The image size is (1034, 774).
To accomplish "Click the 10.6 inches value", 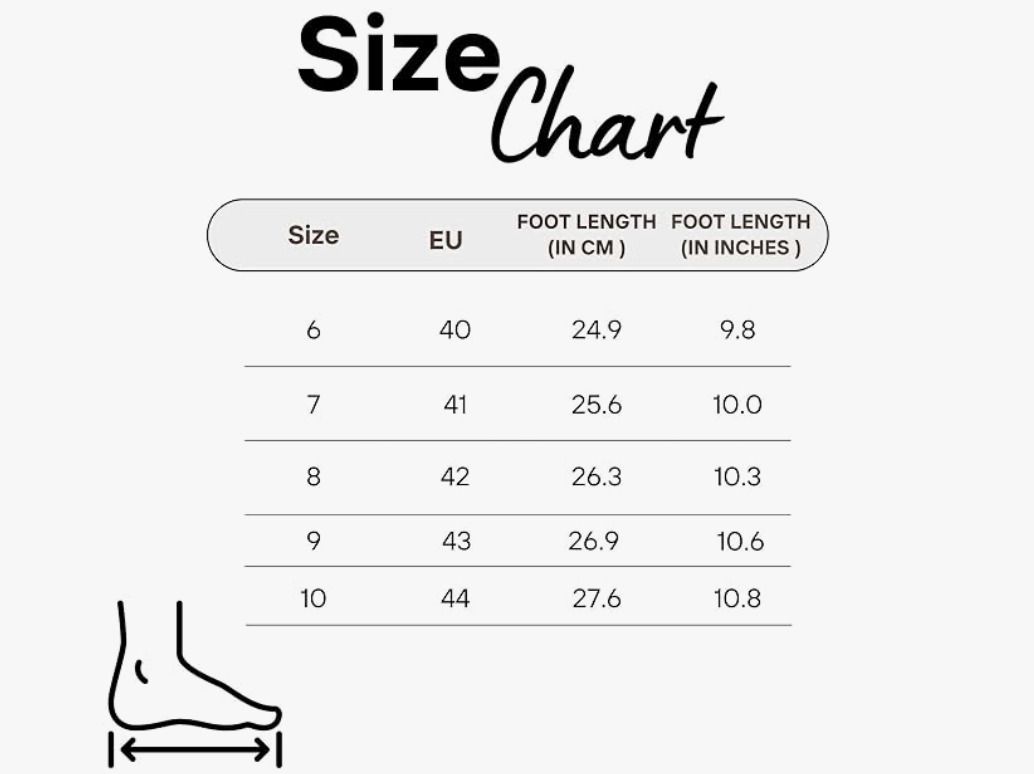I will [740, 541].
